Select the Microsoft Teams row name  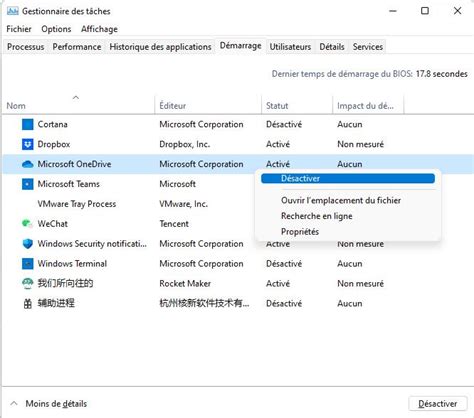click(69, 184)
